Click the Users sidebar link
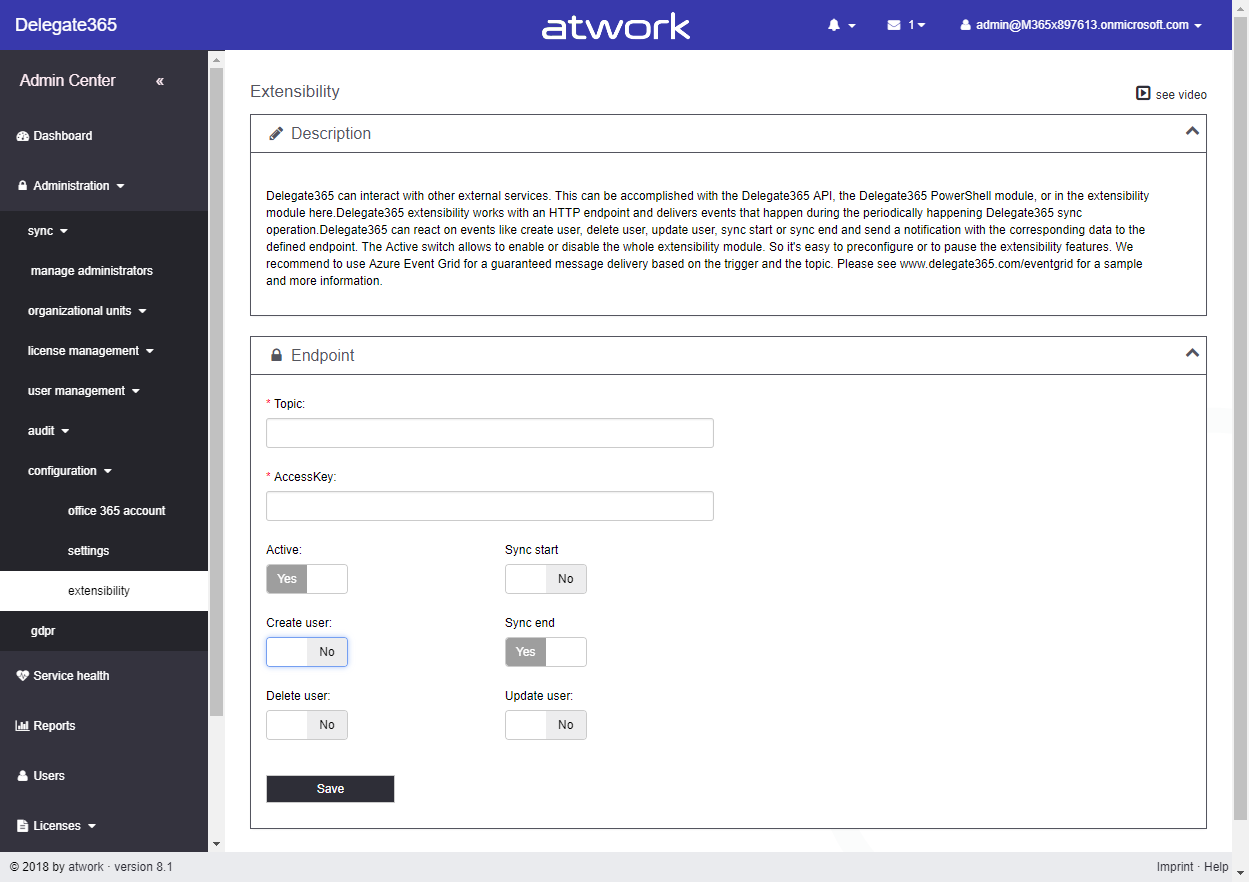The height and width of the screenshot is (882, 1249). [49, 776]
